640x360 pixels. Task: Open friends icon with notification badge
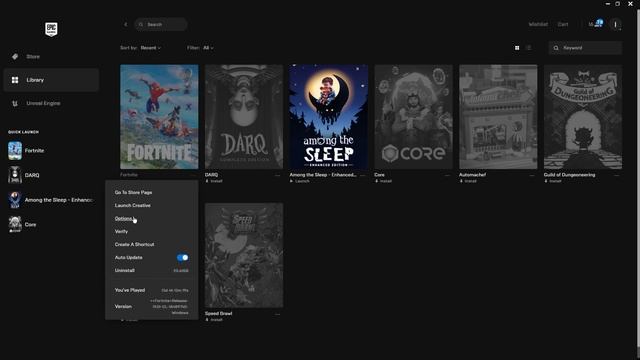pyautogui.click(x=596, y=24)
